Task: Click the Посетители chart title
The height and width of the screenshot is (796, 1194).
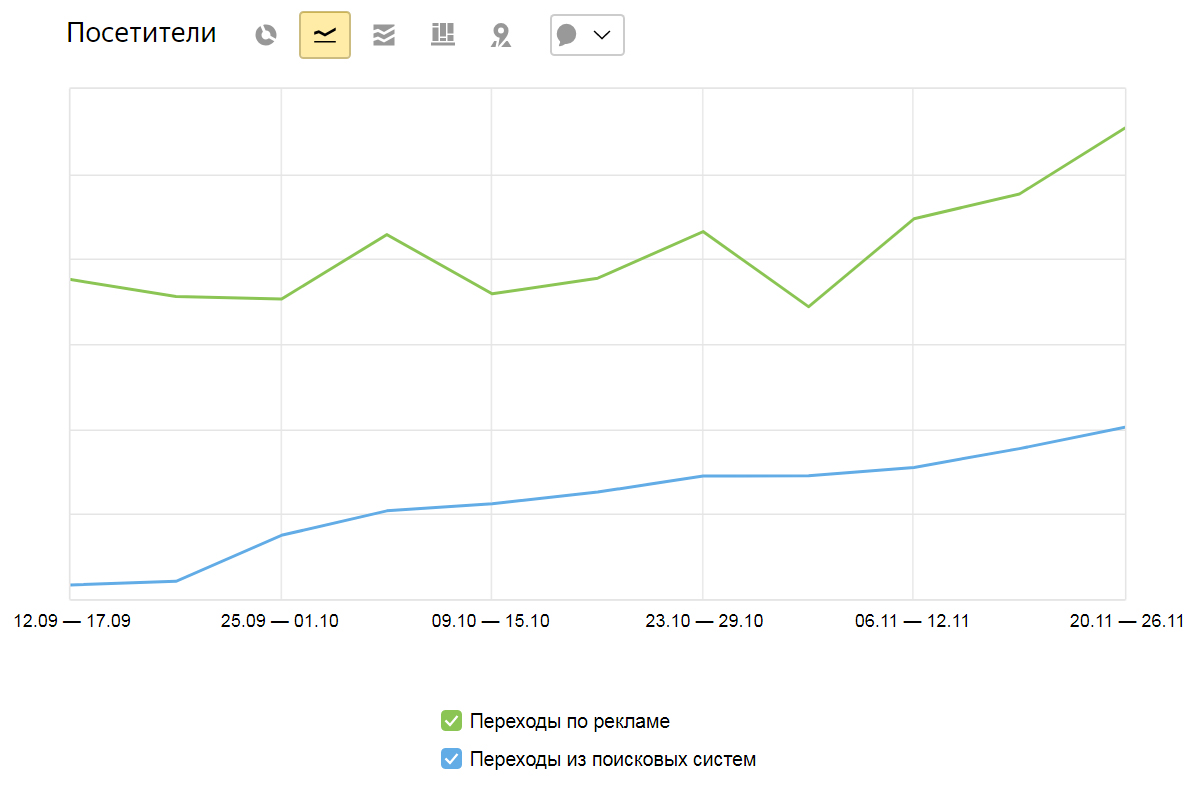Action: point(142,33)
